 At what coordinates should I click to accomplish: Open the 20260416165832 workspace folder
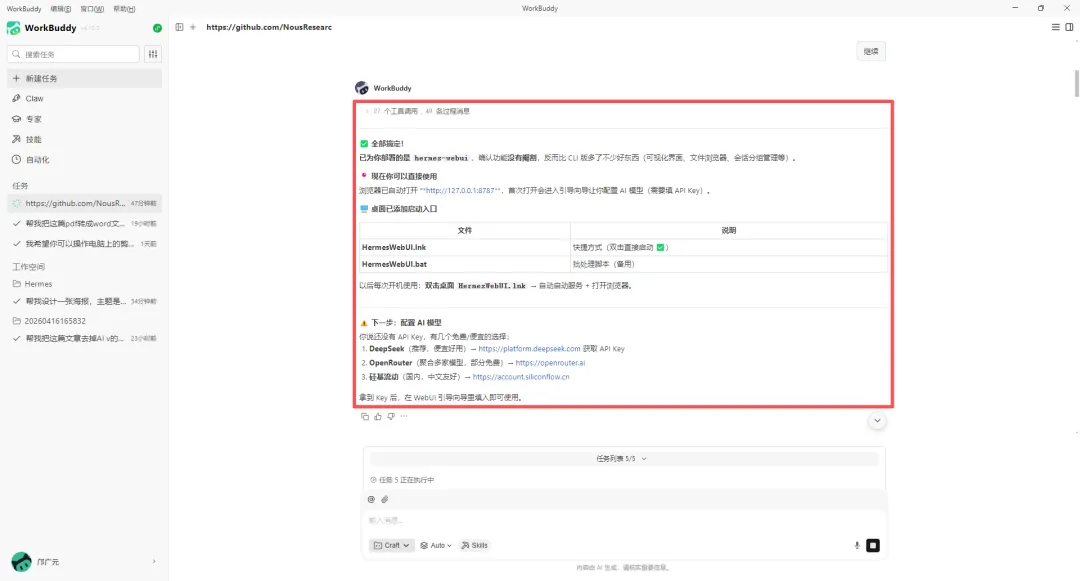(85, 321)
